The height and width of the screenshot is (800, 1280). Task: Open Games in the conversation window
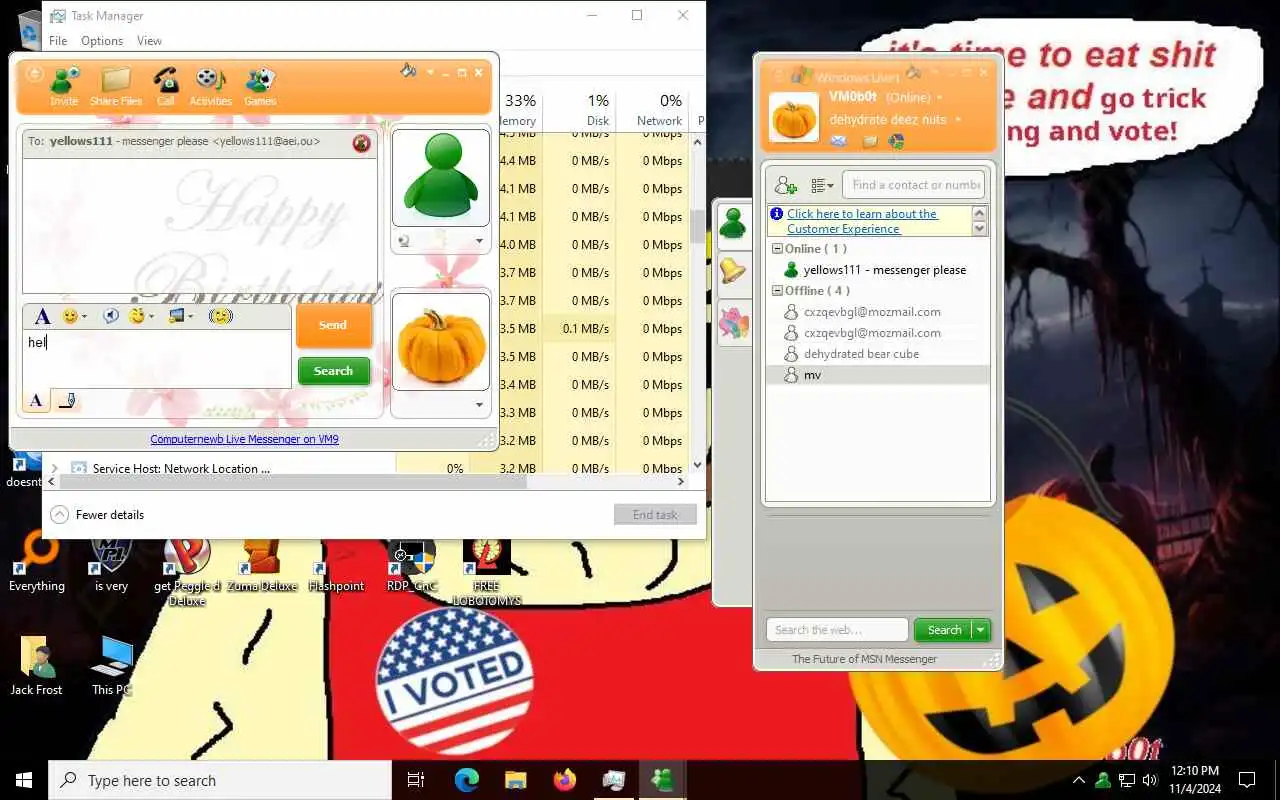(x=260, y=86)
